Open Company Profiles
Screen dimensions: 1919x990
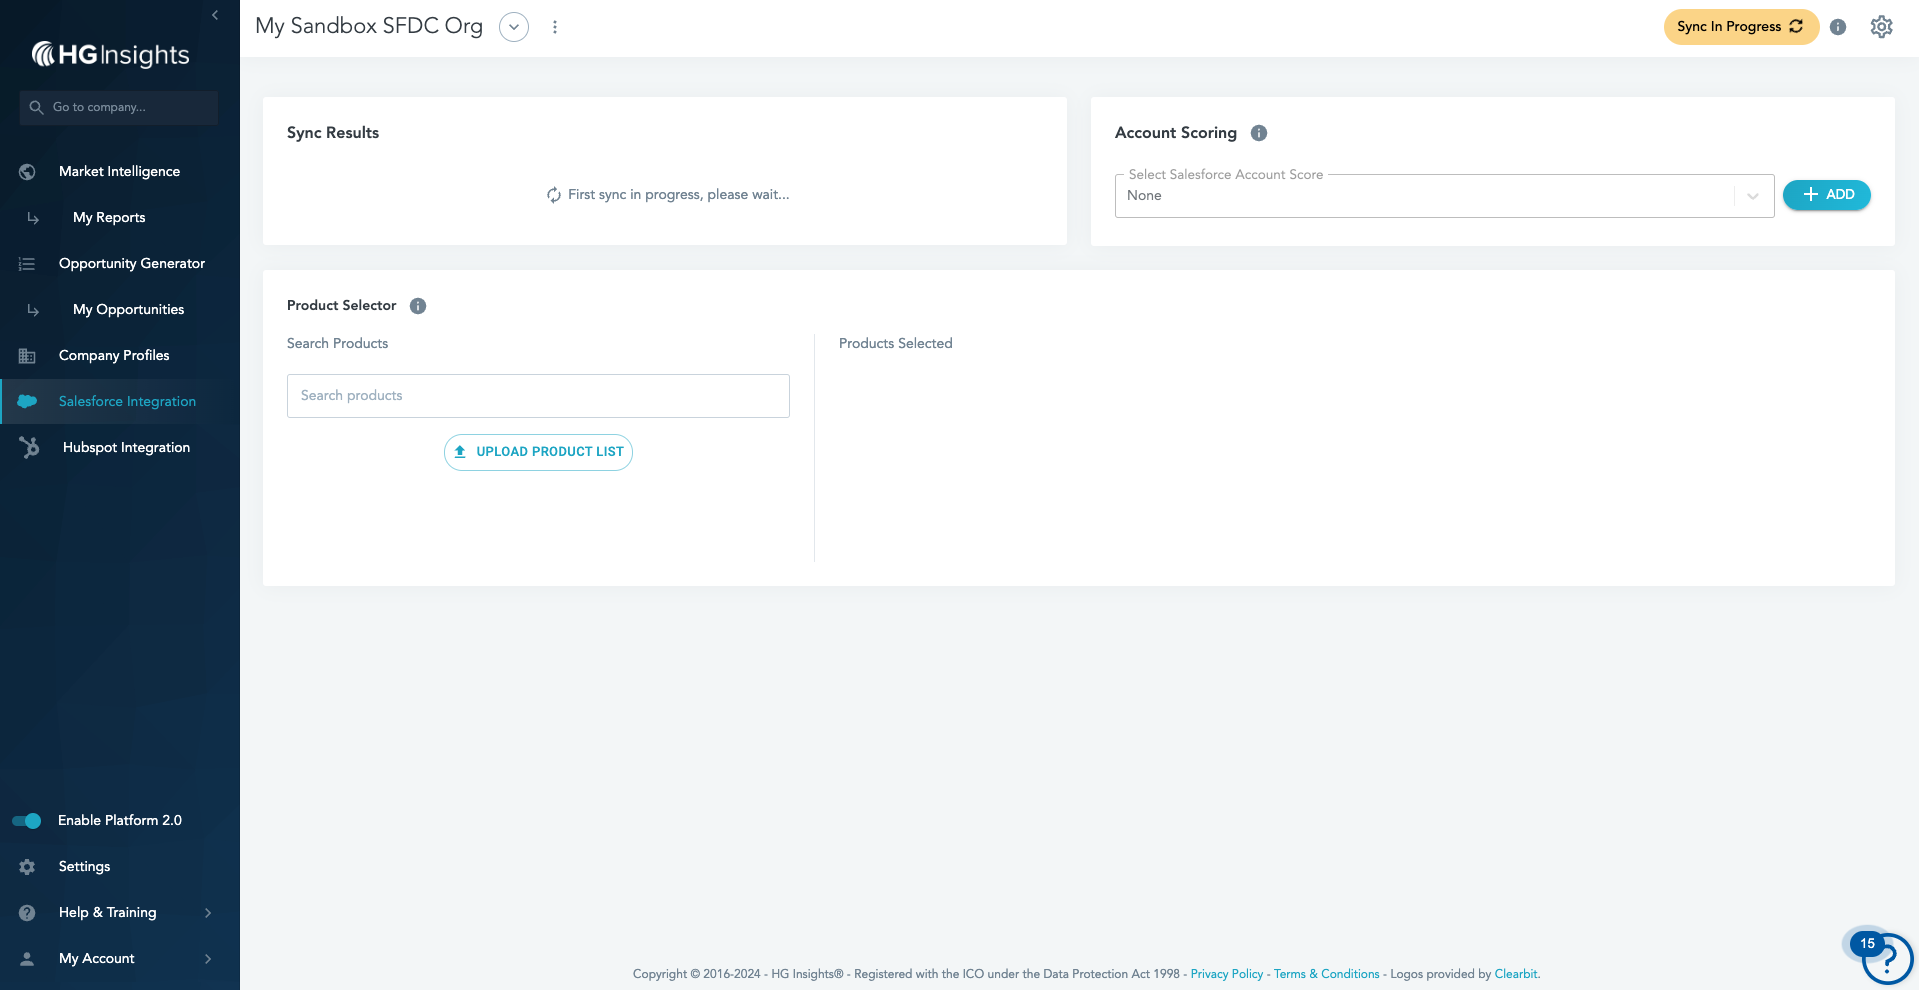tap(114, 355)
